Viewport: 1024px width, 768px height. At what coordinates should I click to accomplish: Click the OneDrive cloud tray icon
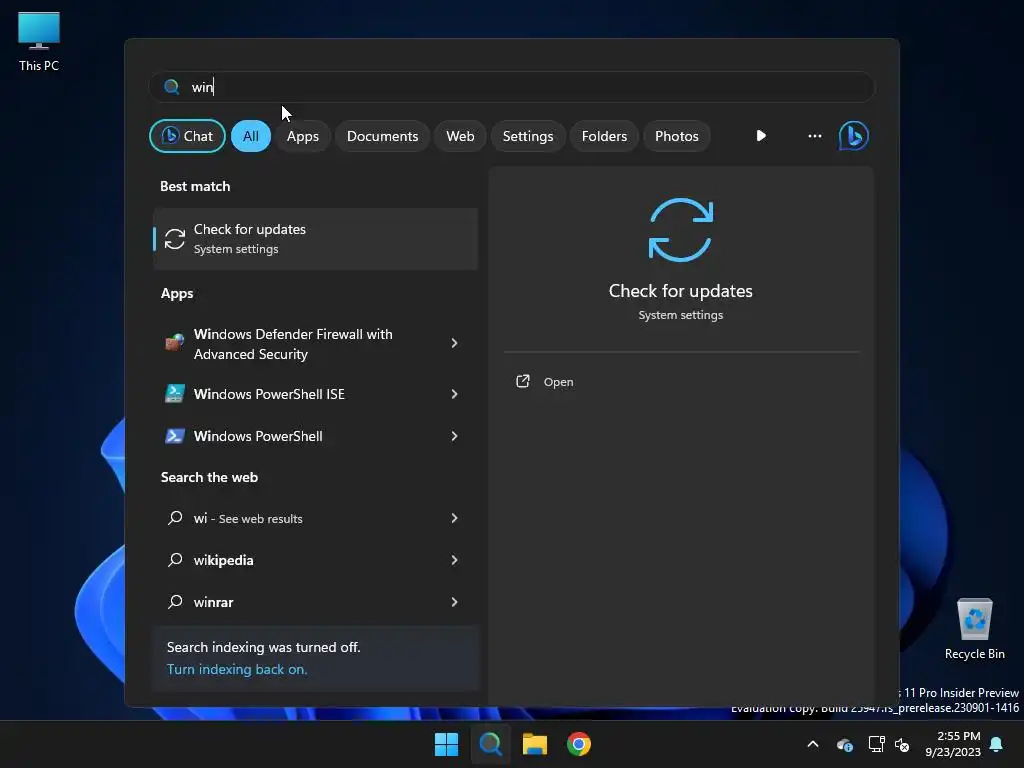click(x=844, y=744)
